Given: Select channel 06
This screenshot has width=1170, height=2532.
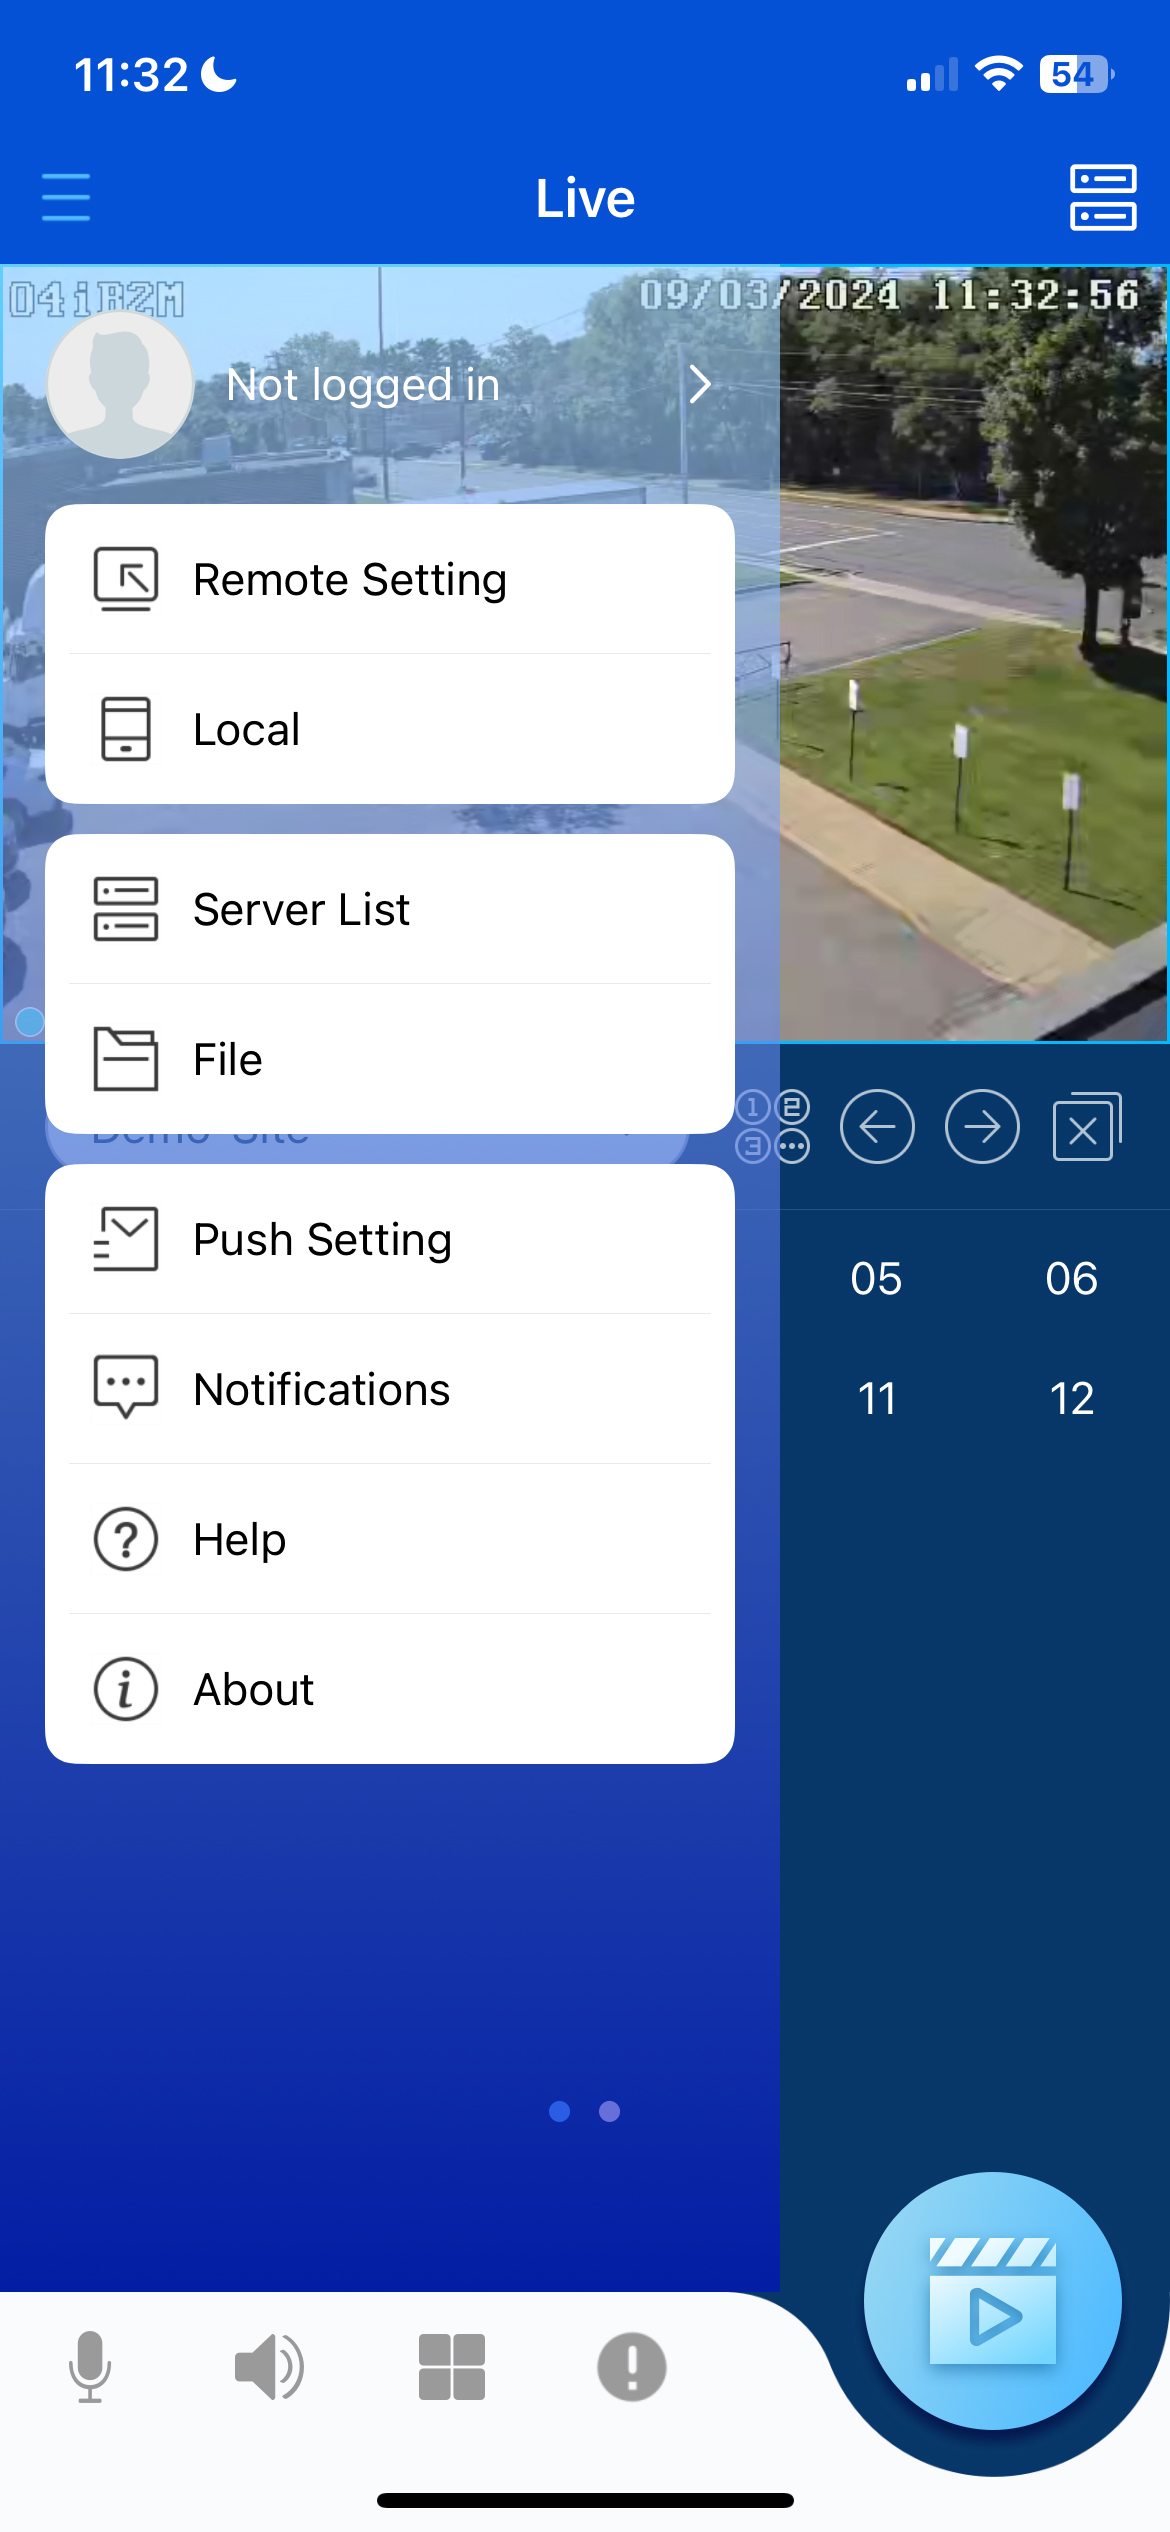Looking at the screenshot, I should 1071,1278.
